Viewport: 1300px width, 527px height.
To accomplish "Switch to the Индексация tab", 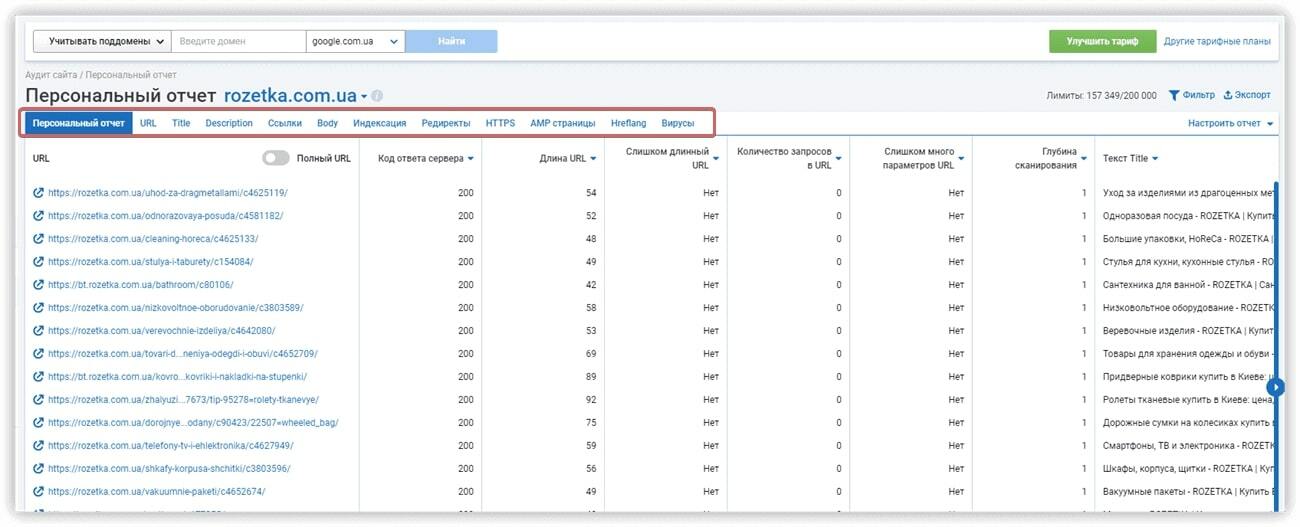I will 379,123.
